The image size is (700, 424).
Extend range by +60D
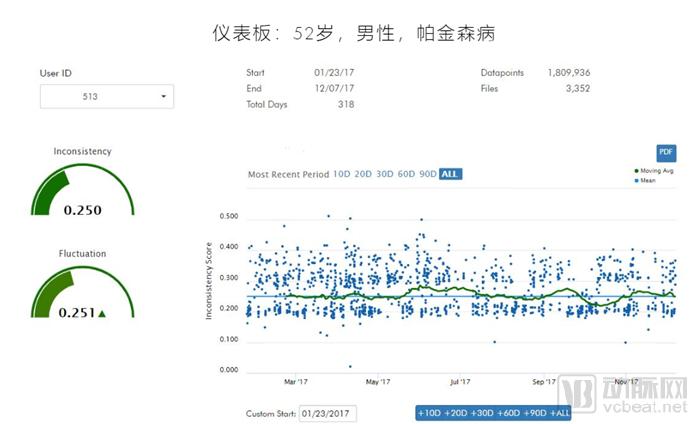(508, 413)
